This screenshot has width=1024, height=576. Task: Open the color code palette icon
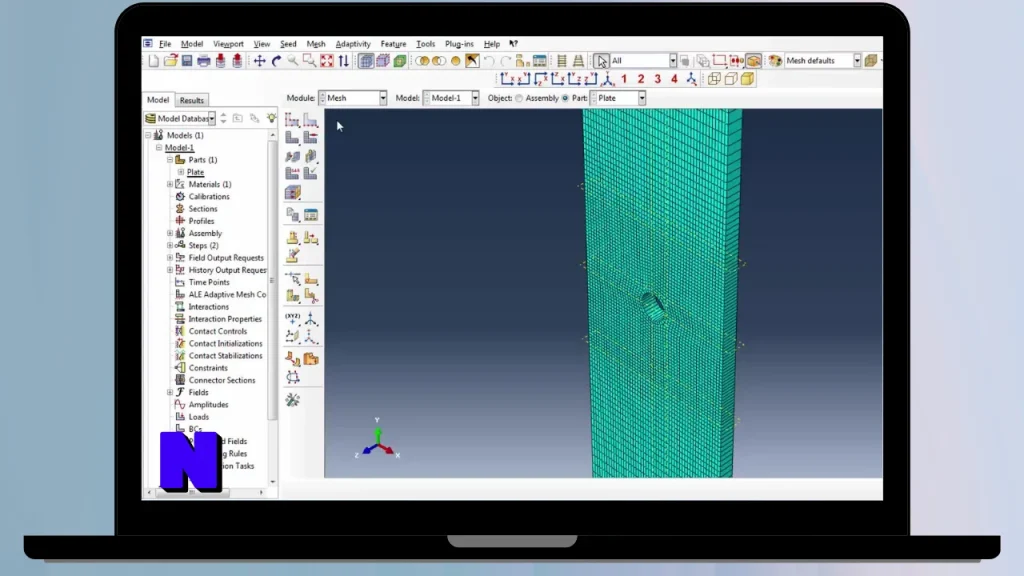tap(775, 61)
